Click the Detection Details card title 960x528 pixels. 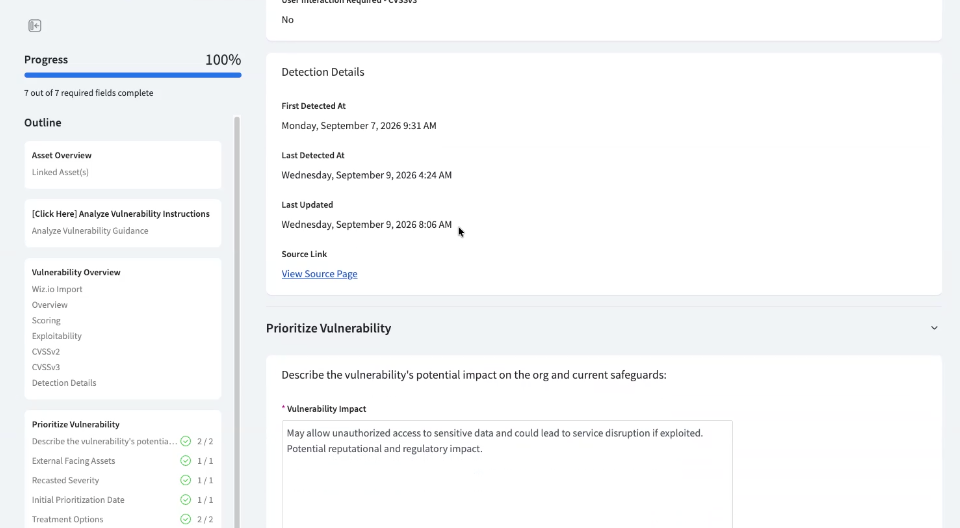[x=323, y=72]
